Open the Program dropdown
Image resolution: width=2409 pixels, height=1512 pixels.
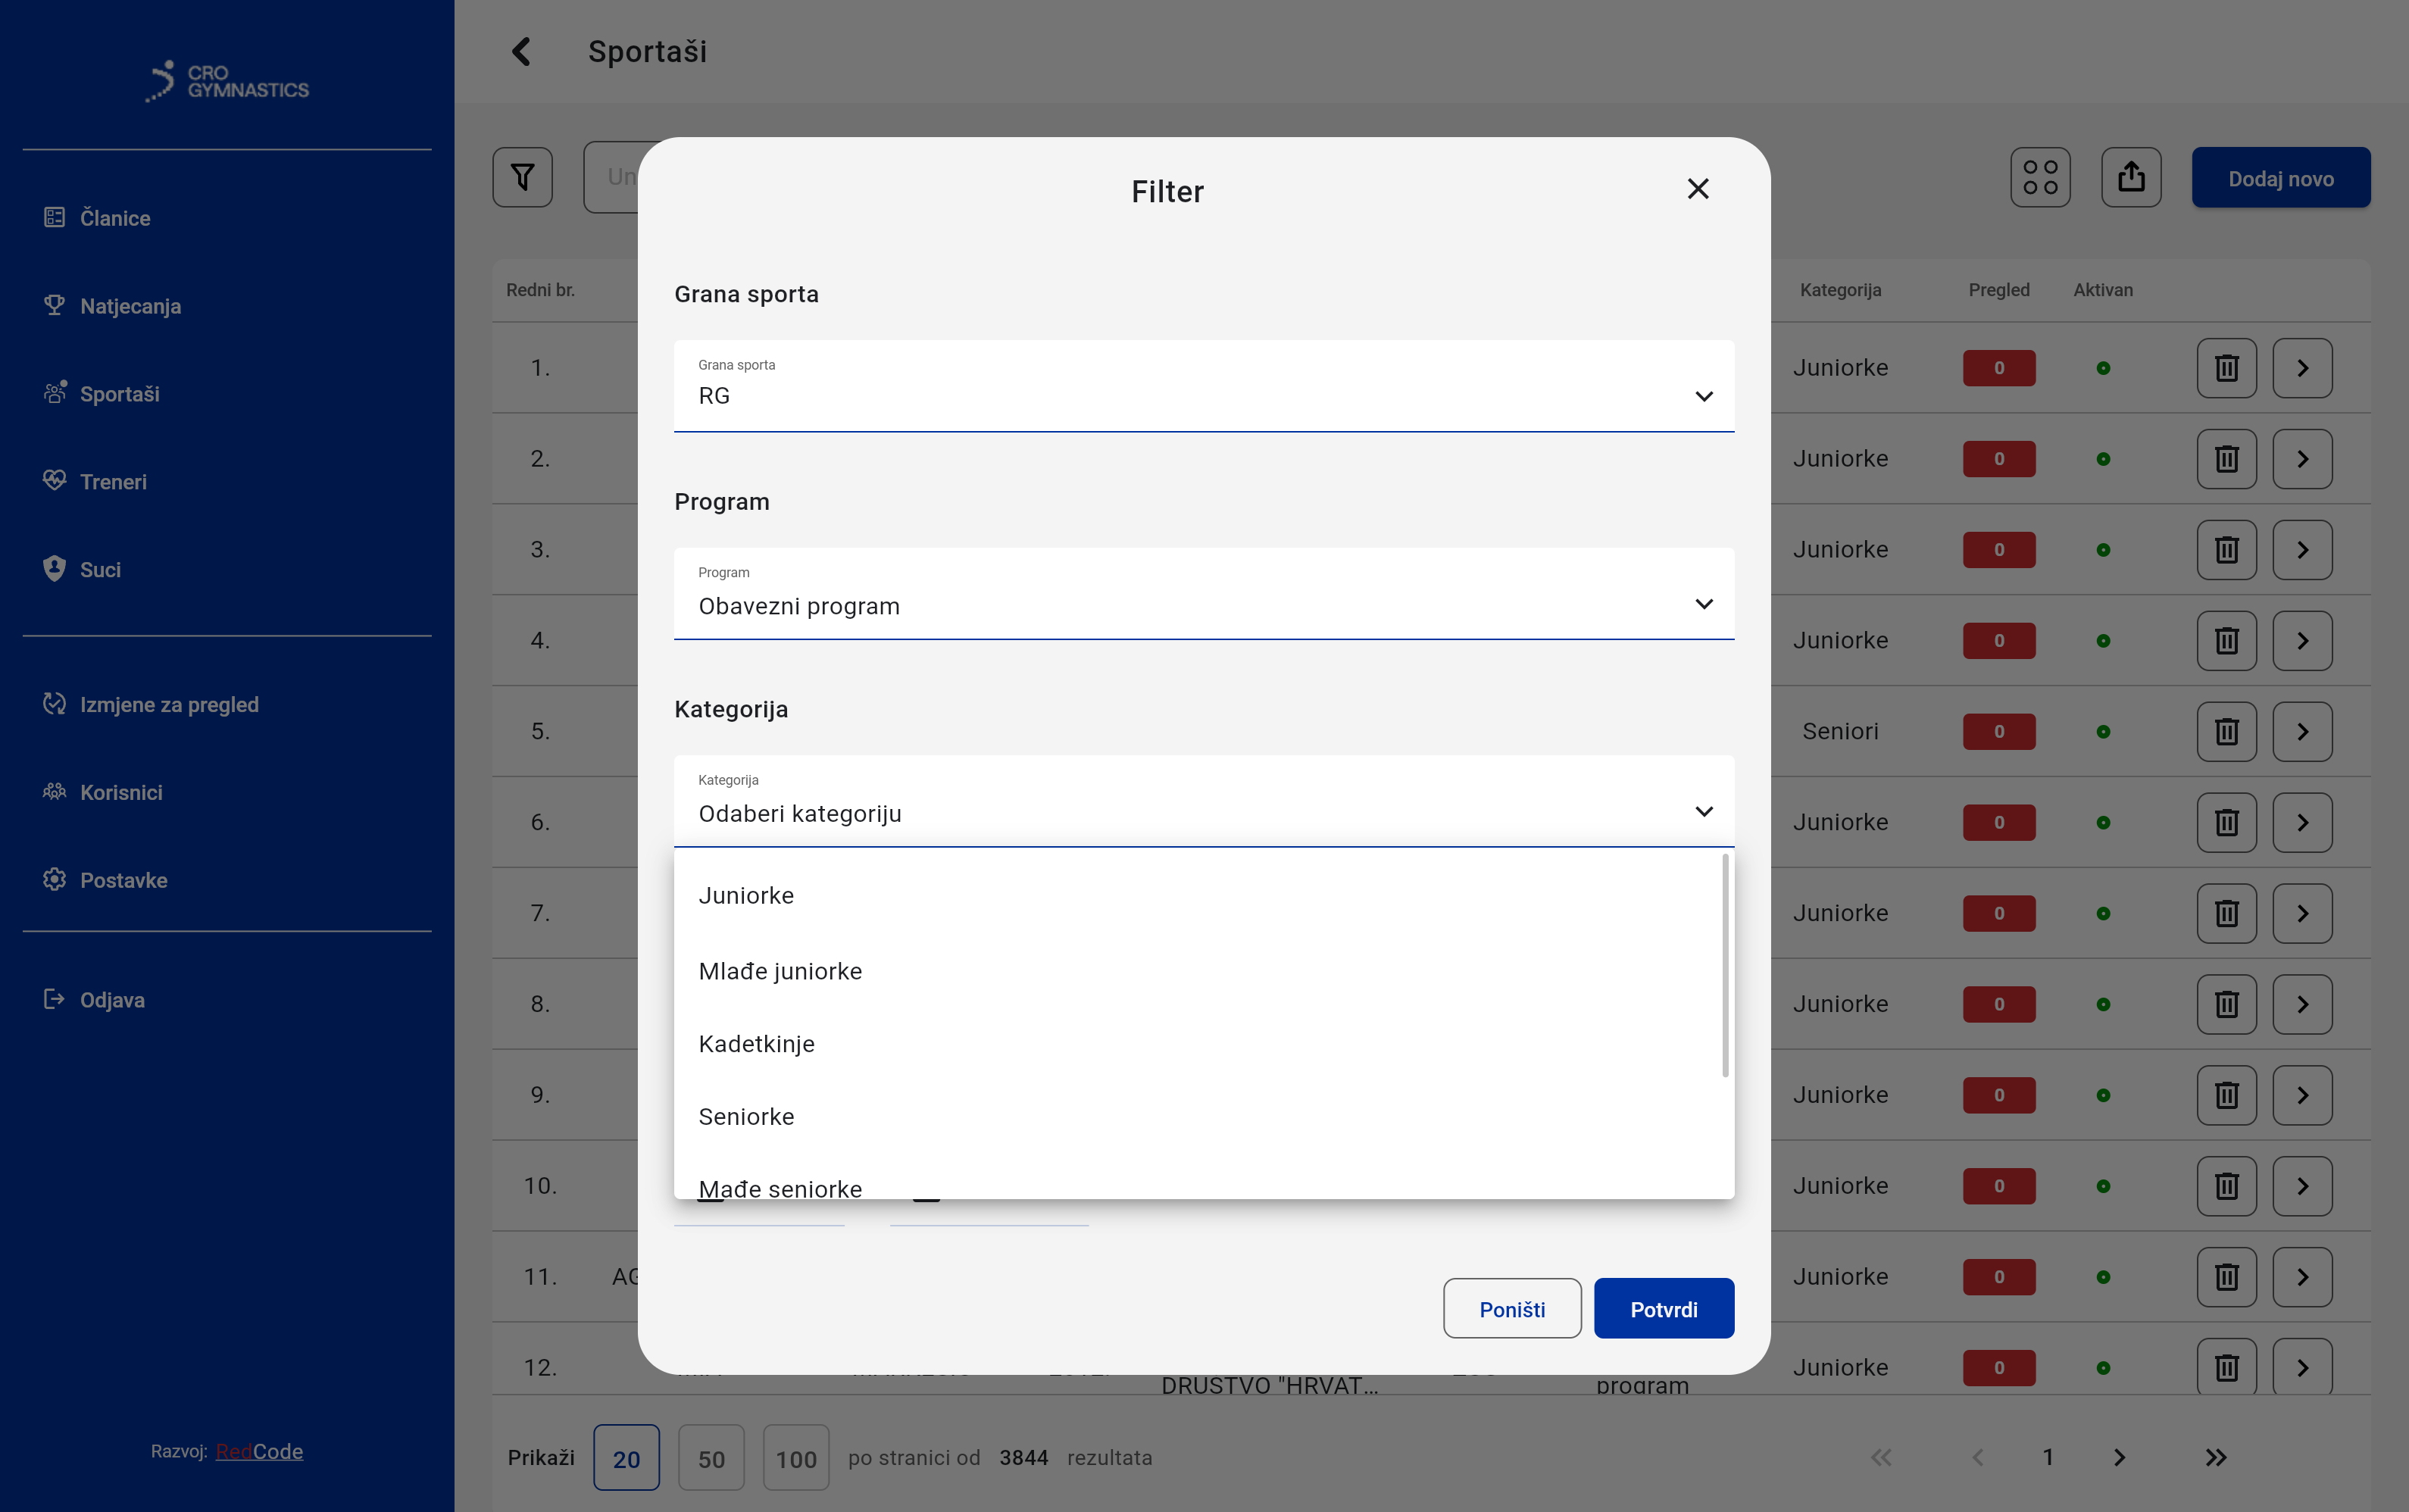tap(1203, 594)
